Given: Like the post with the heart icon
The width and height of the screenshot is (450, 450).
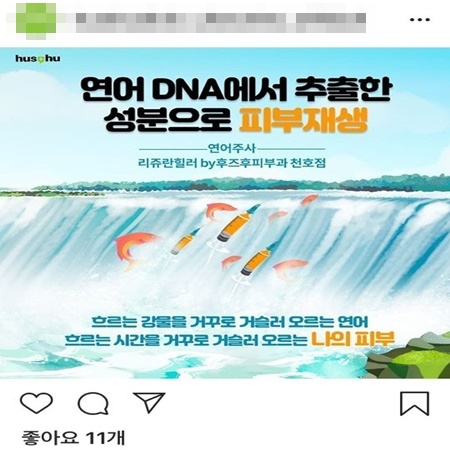Looking at the screenshot, I should (x=36, y=403).
